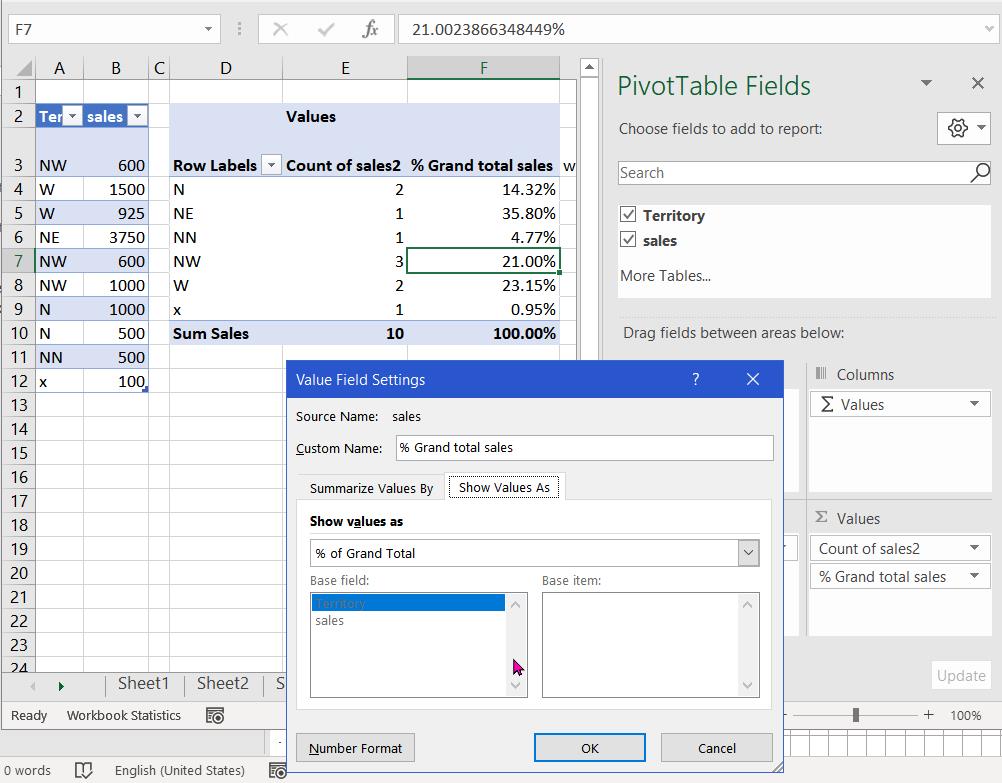Click the Custom Name input field

584,447
